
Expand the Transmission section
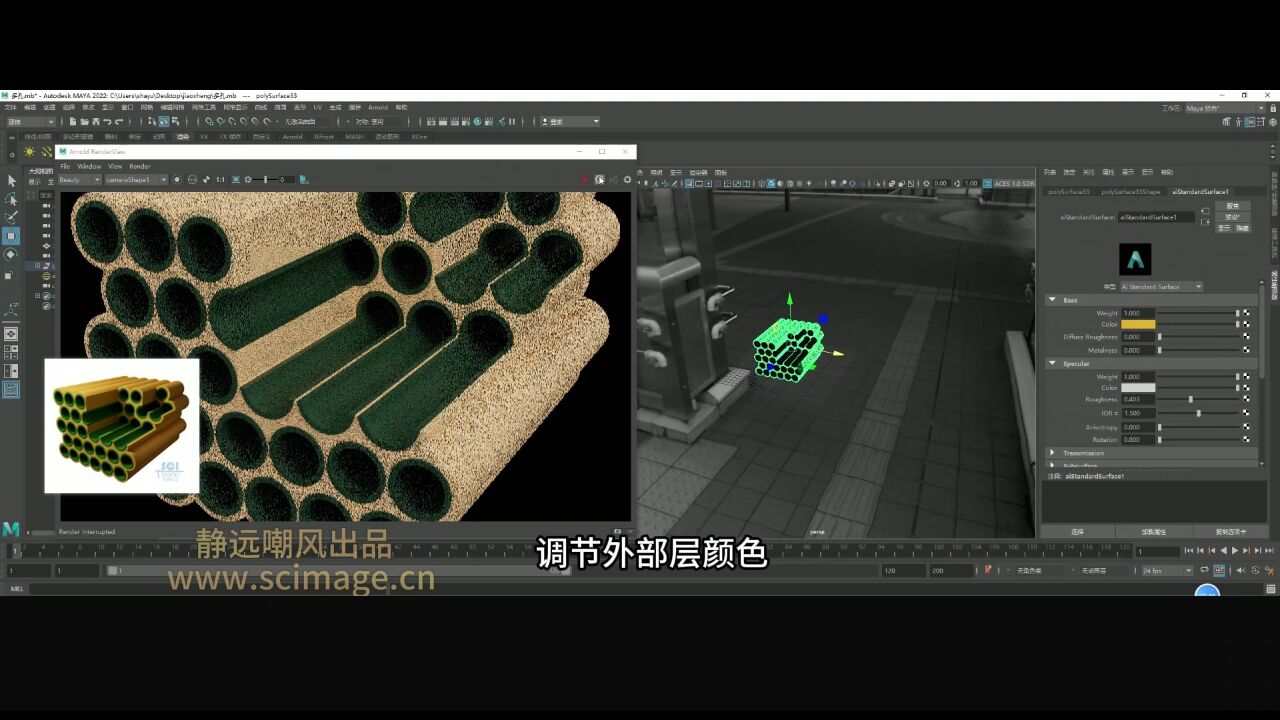tap(1052, 453)
